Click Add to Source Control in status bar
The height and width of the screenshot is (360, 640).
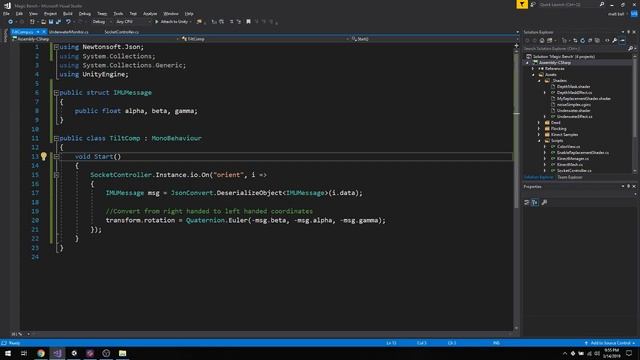610,343
